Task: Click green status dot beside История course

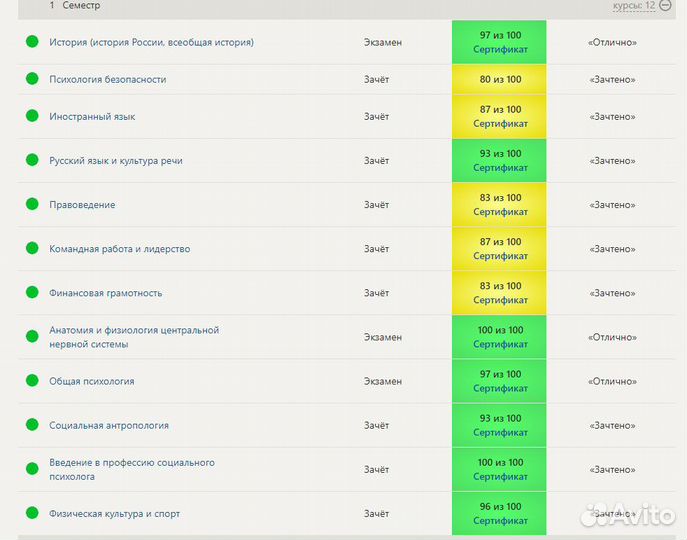Action: 32,42
